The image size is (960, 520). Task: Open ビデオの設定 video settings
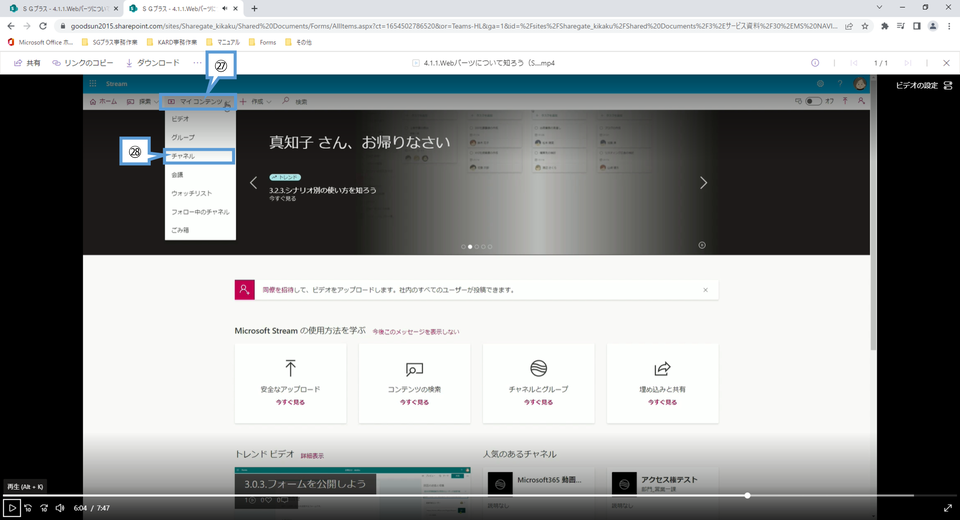(924, 86)
